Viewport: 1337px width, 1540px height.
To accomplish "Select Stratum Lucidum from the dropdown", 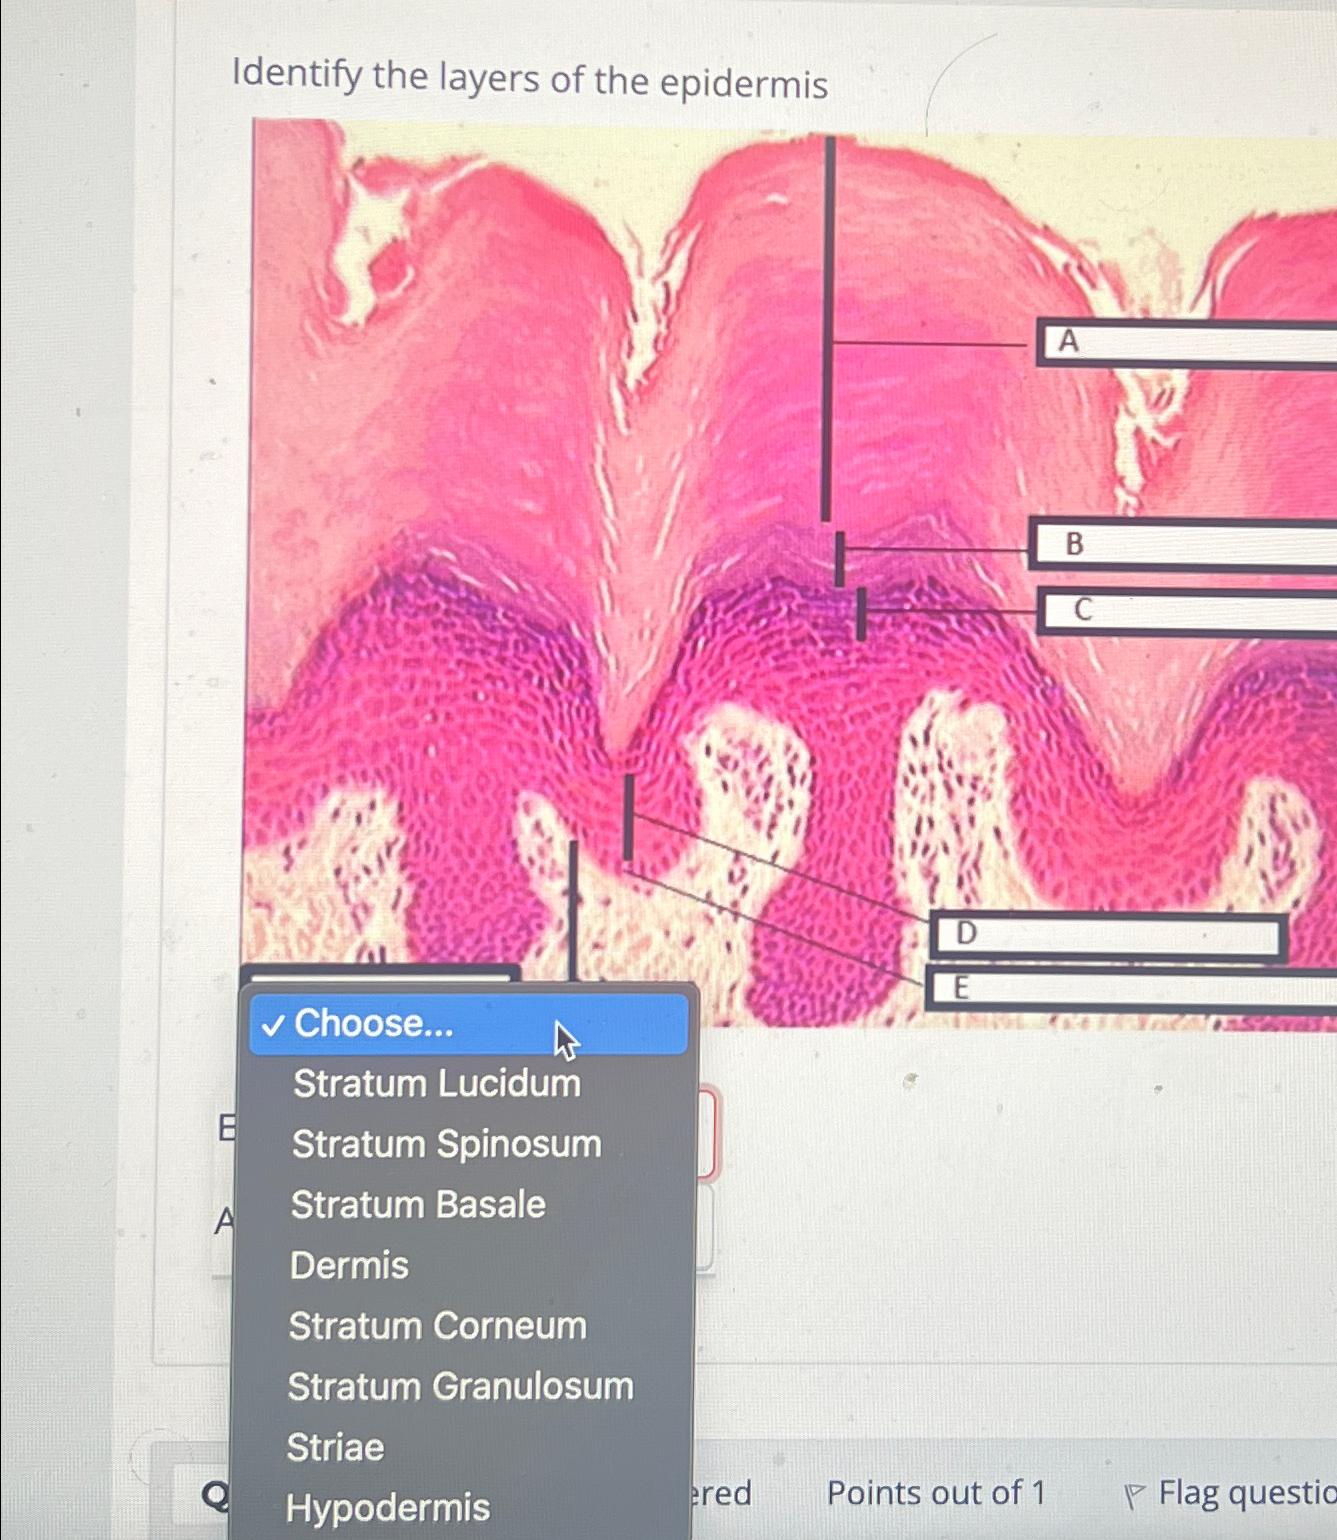I will pos(437,1083).
